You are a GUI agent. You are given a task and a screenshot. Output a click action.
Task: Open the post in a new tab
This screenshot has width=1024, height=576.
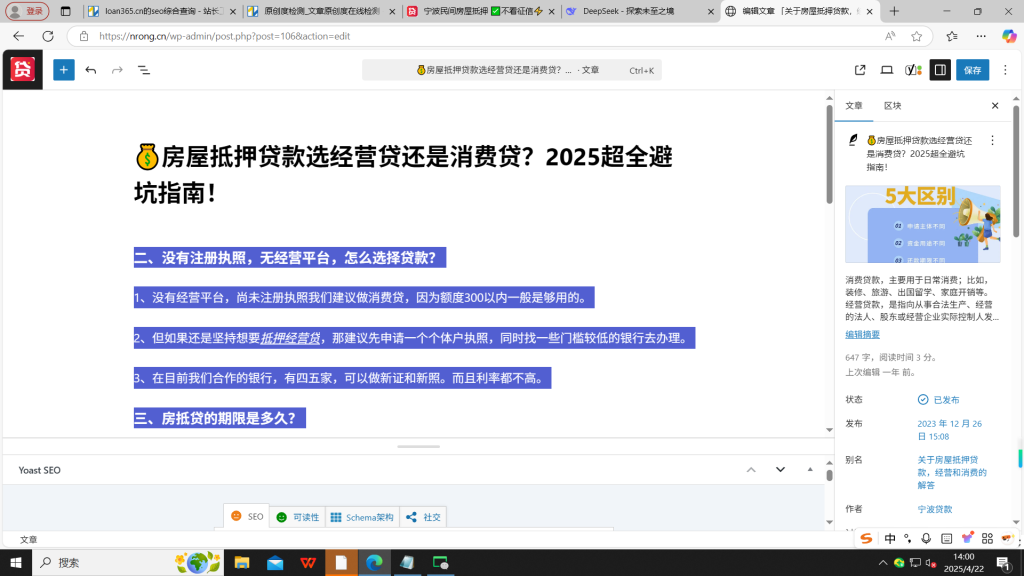pos(859,70)
